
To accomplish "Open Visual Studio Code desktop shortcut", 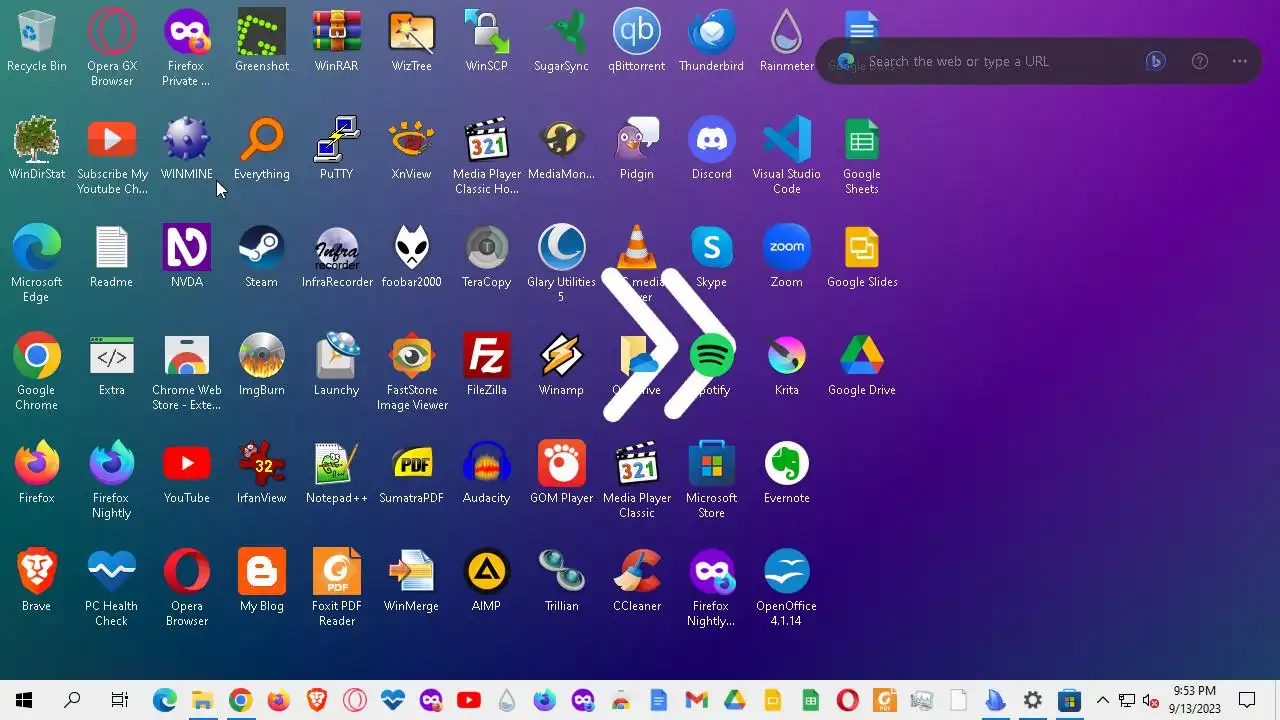I will pyautogui.click(x=787, y=156).
